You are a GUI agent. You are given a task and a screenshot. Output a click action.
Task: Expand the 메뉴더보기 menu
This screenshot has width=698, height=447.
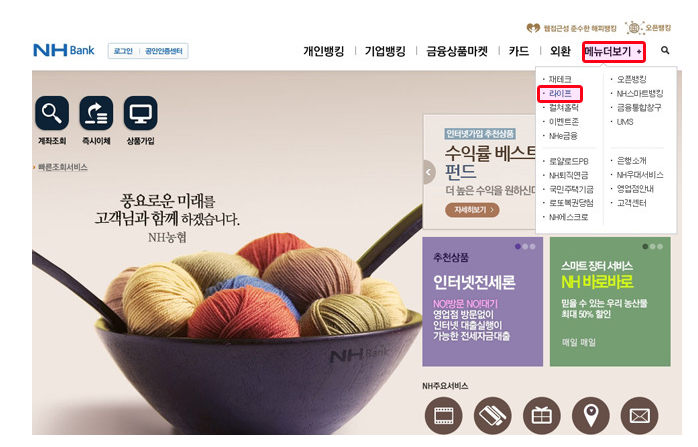(613, 52)
